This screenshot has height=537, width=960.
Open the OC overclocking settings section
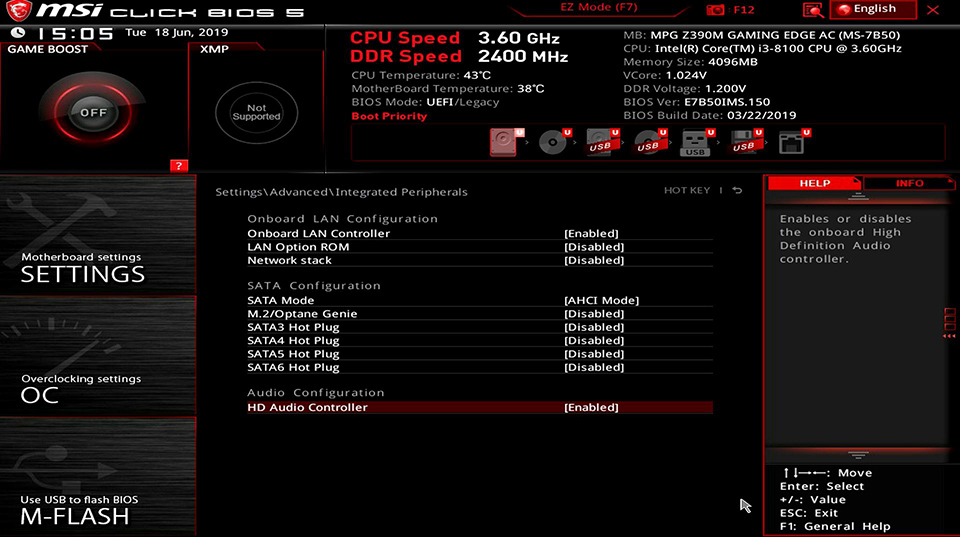98,356
